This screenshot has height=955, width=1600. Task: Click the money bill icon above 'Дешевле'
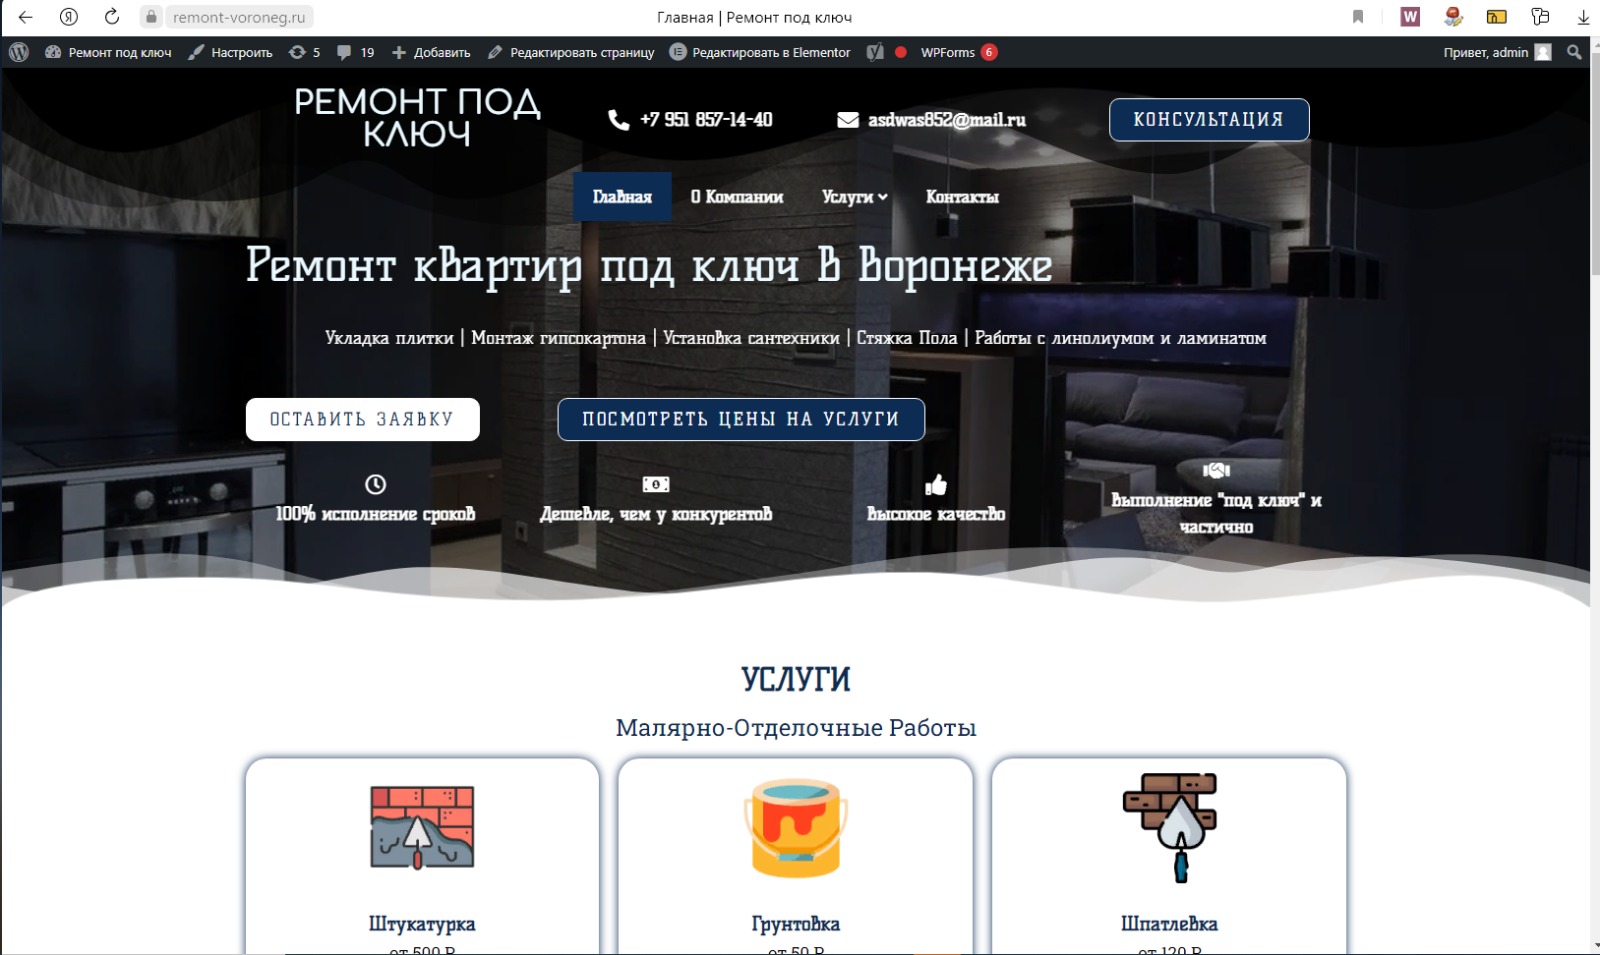click(656, 484)
